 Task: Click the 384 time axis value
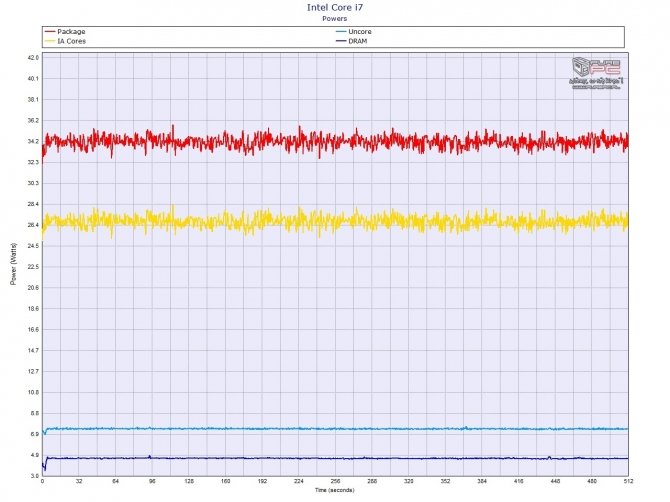[x=482, y=481]
